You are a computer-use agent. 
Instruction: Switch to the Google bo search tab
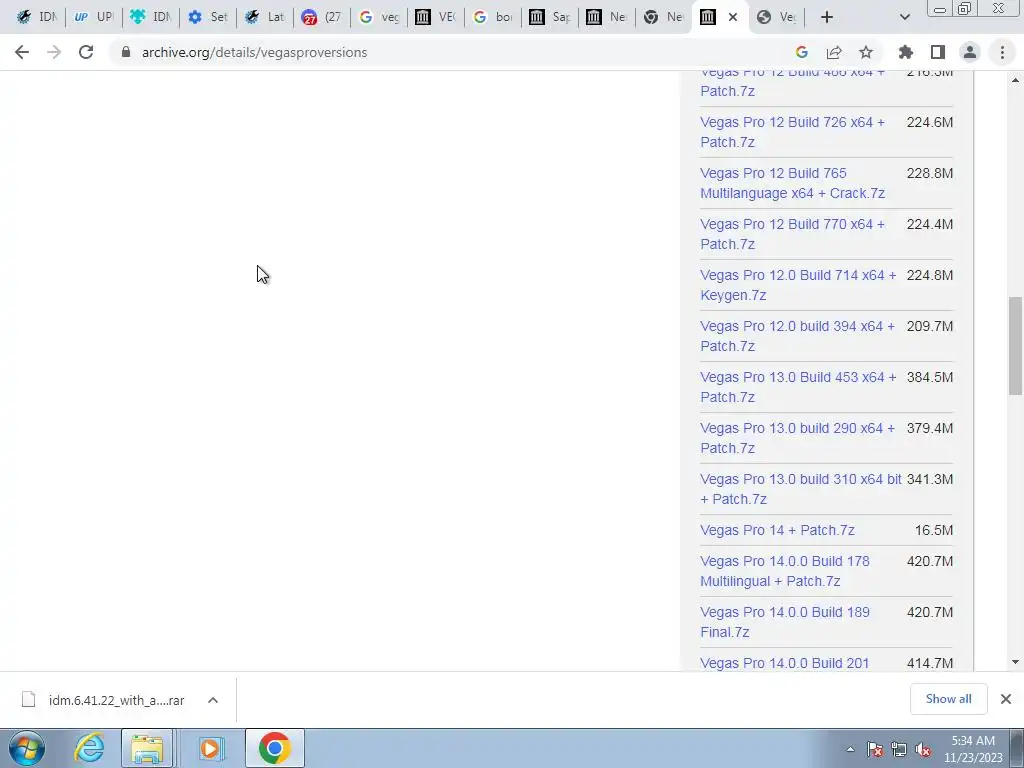[x=492, y=17]
